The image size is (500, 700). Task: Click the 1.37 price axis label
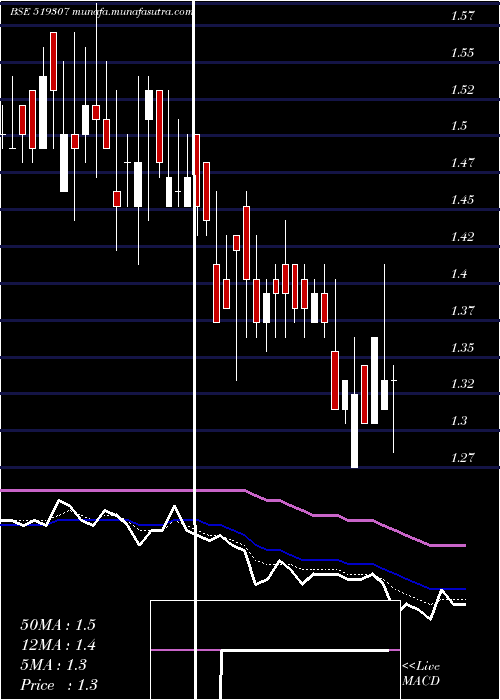pyautogui.click(x=462, y=310)
